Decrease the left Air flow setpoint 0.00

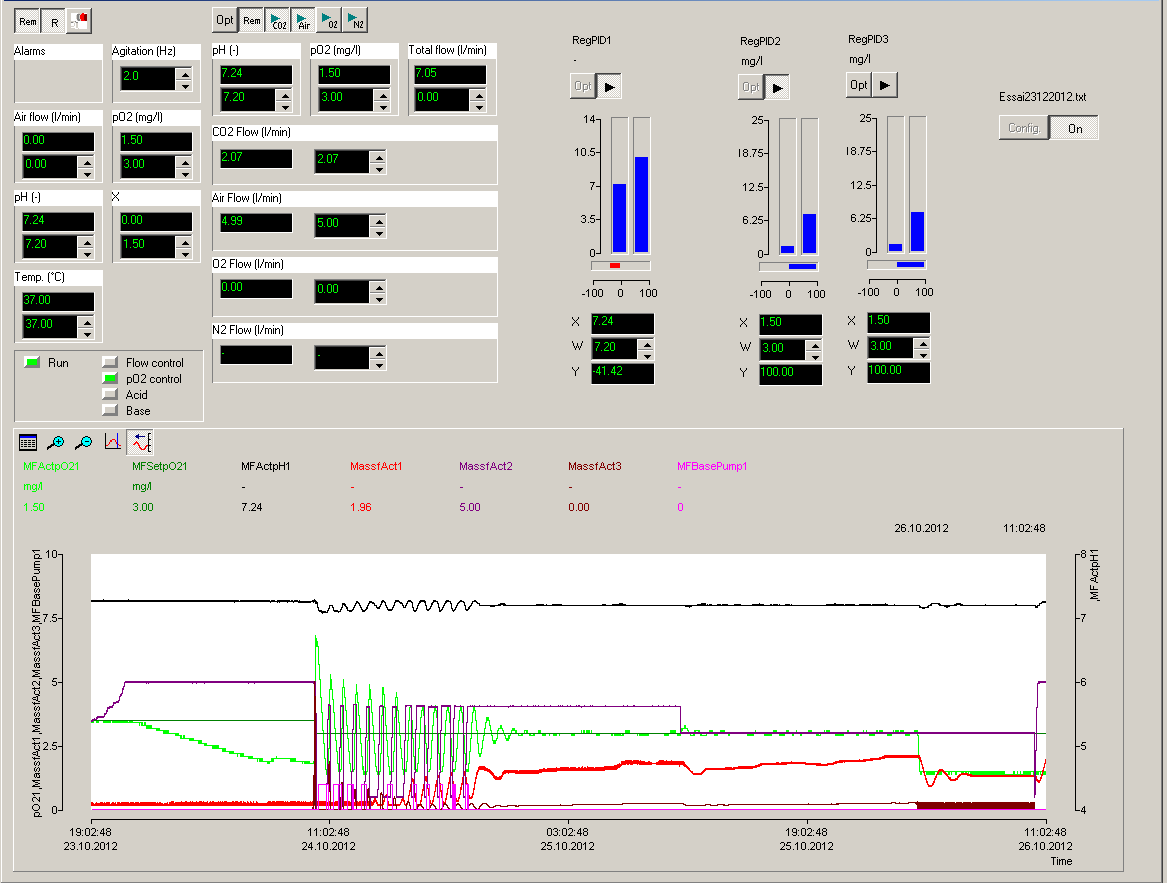pos(87,173)
